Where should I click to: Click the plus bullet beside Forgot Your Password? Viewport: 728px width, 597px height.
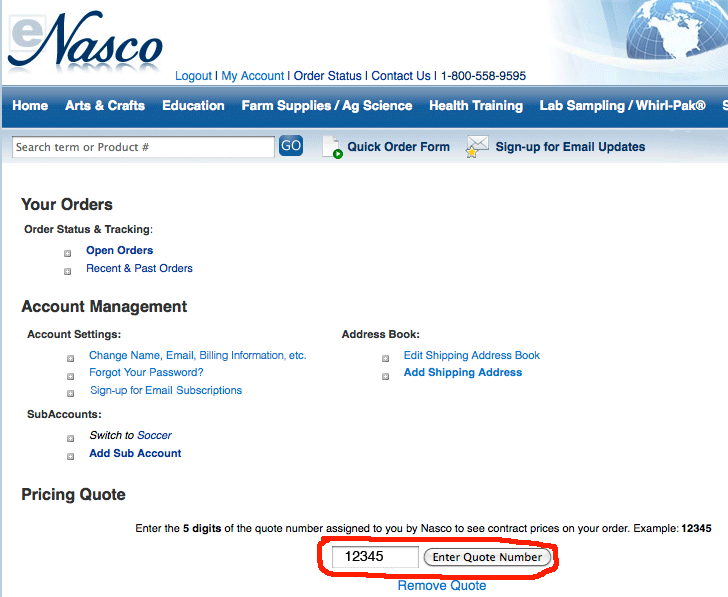pos(71,376)
